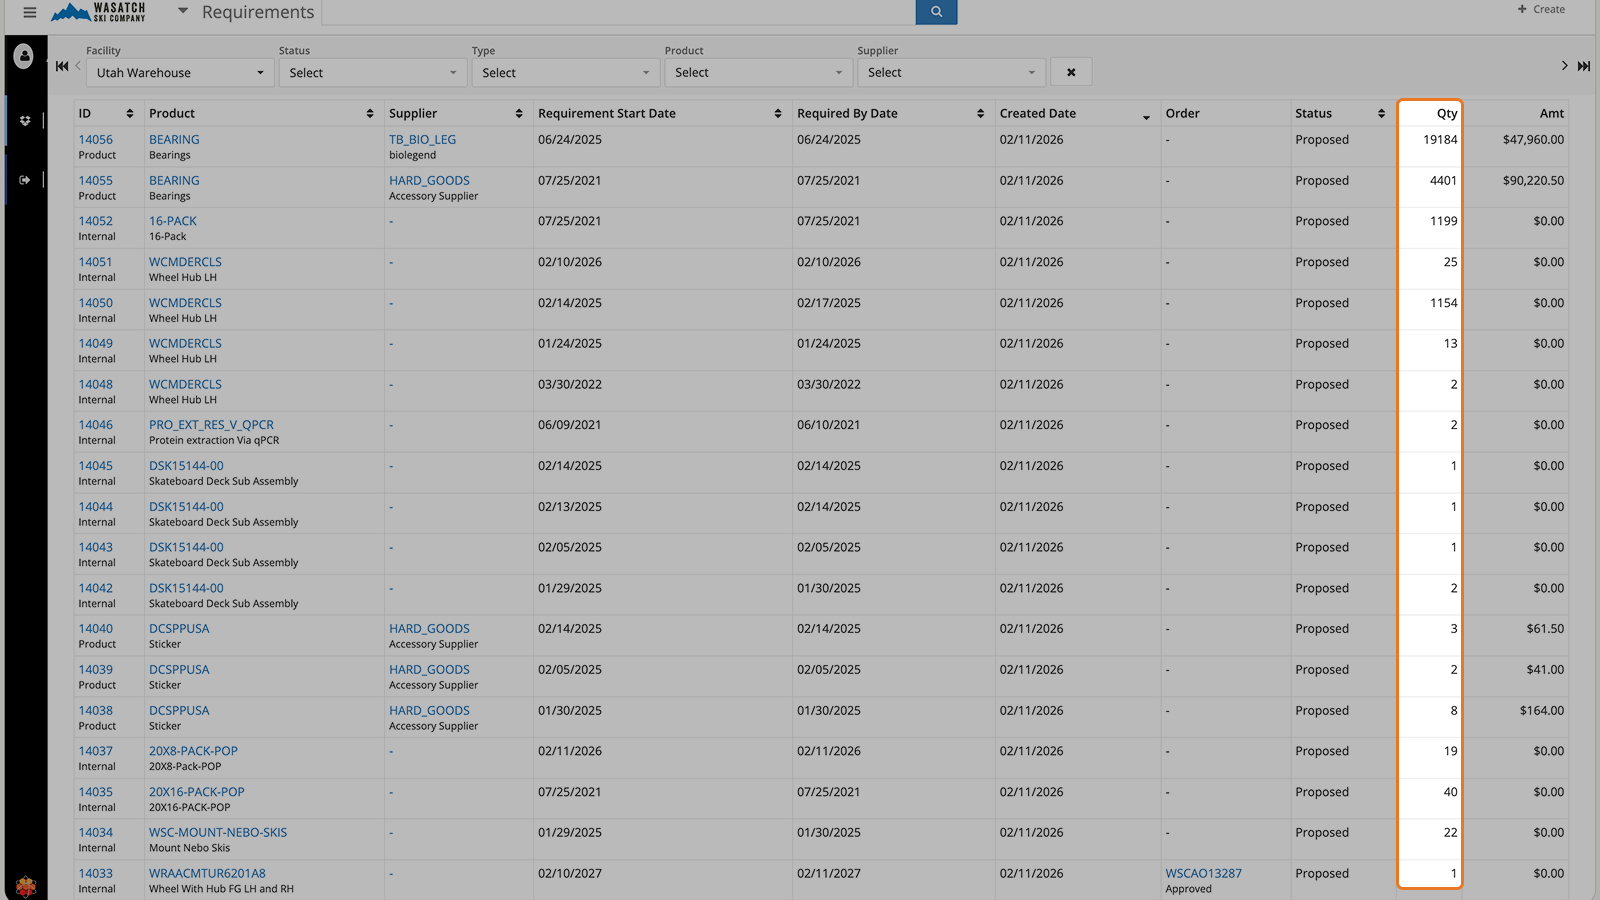This screenshot has width=1600, height=900.
Task: Jump to last page with skip-forward icon
Action: 1584,65
